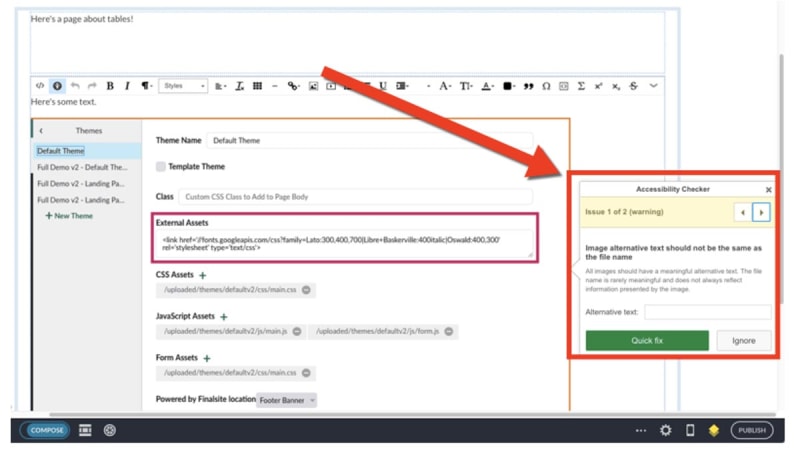Select Full Demo v2 - Default Theme
The width and height of the screenshot is (800, 454).
pyautogui.click(x=82, y=167)
